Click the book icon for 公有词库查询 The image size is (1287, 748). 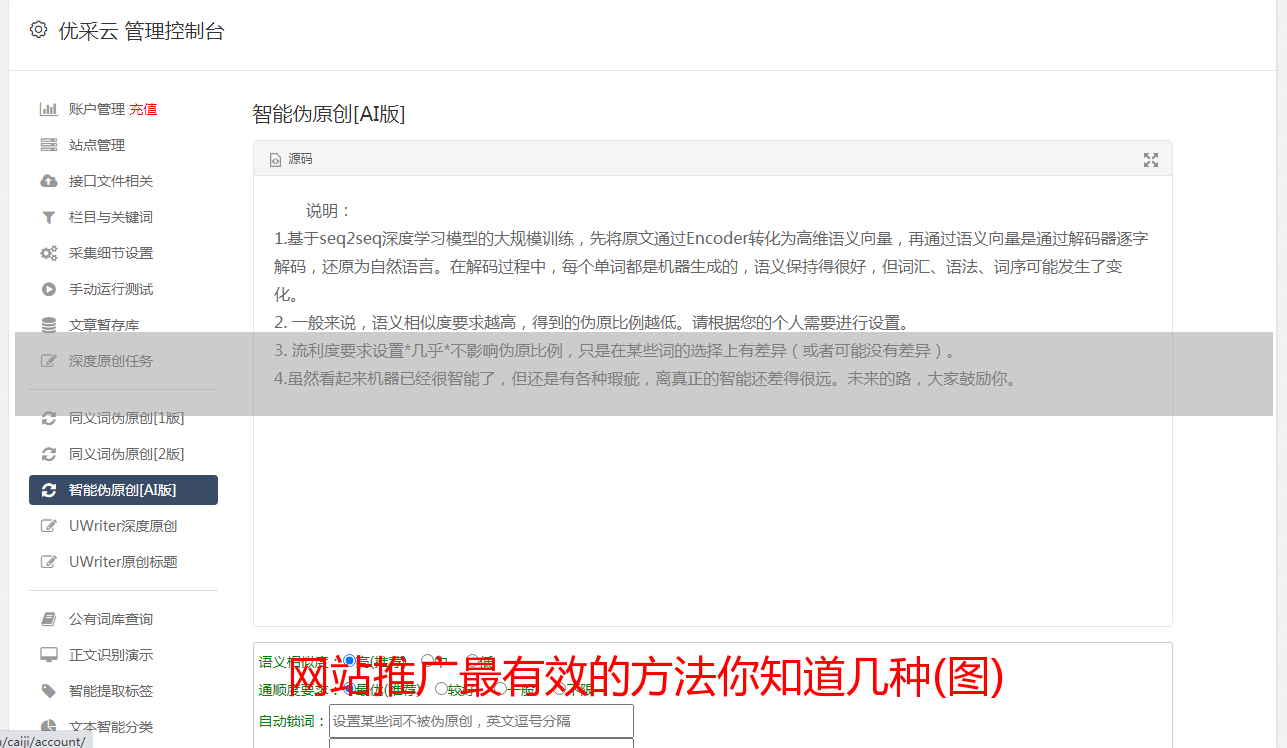48,619
